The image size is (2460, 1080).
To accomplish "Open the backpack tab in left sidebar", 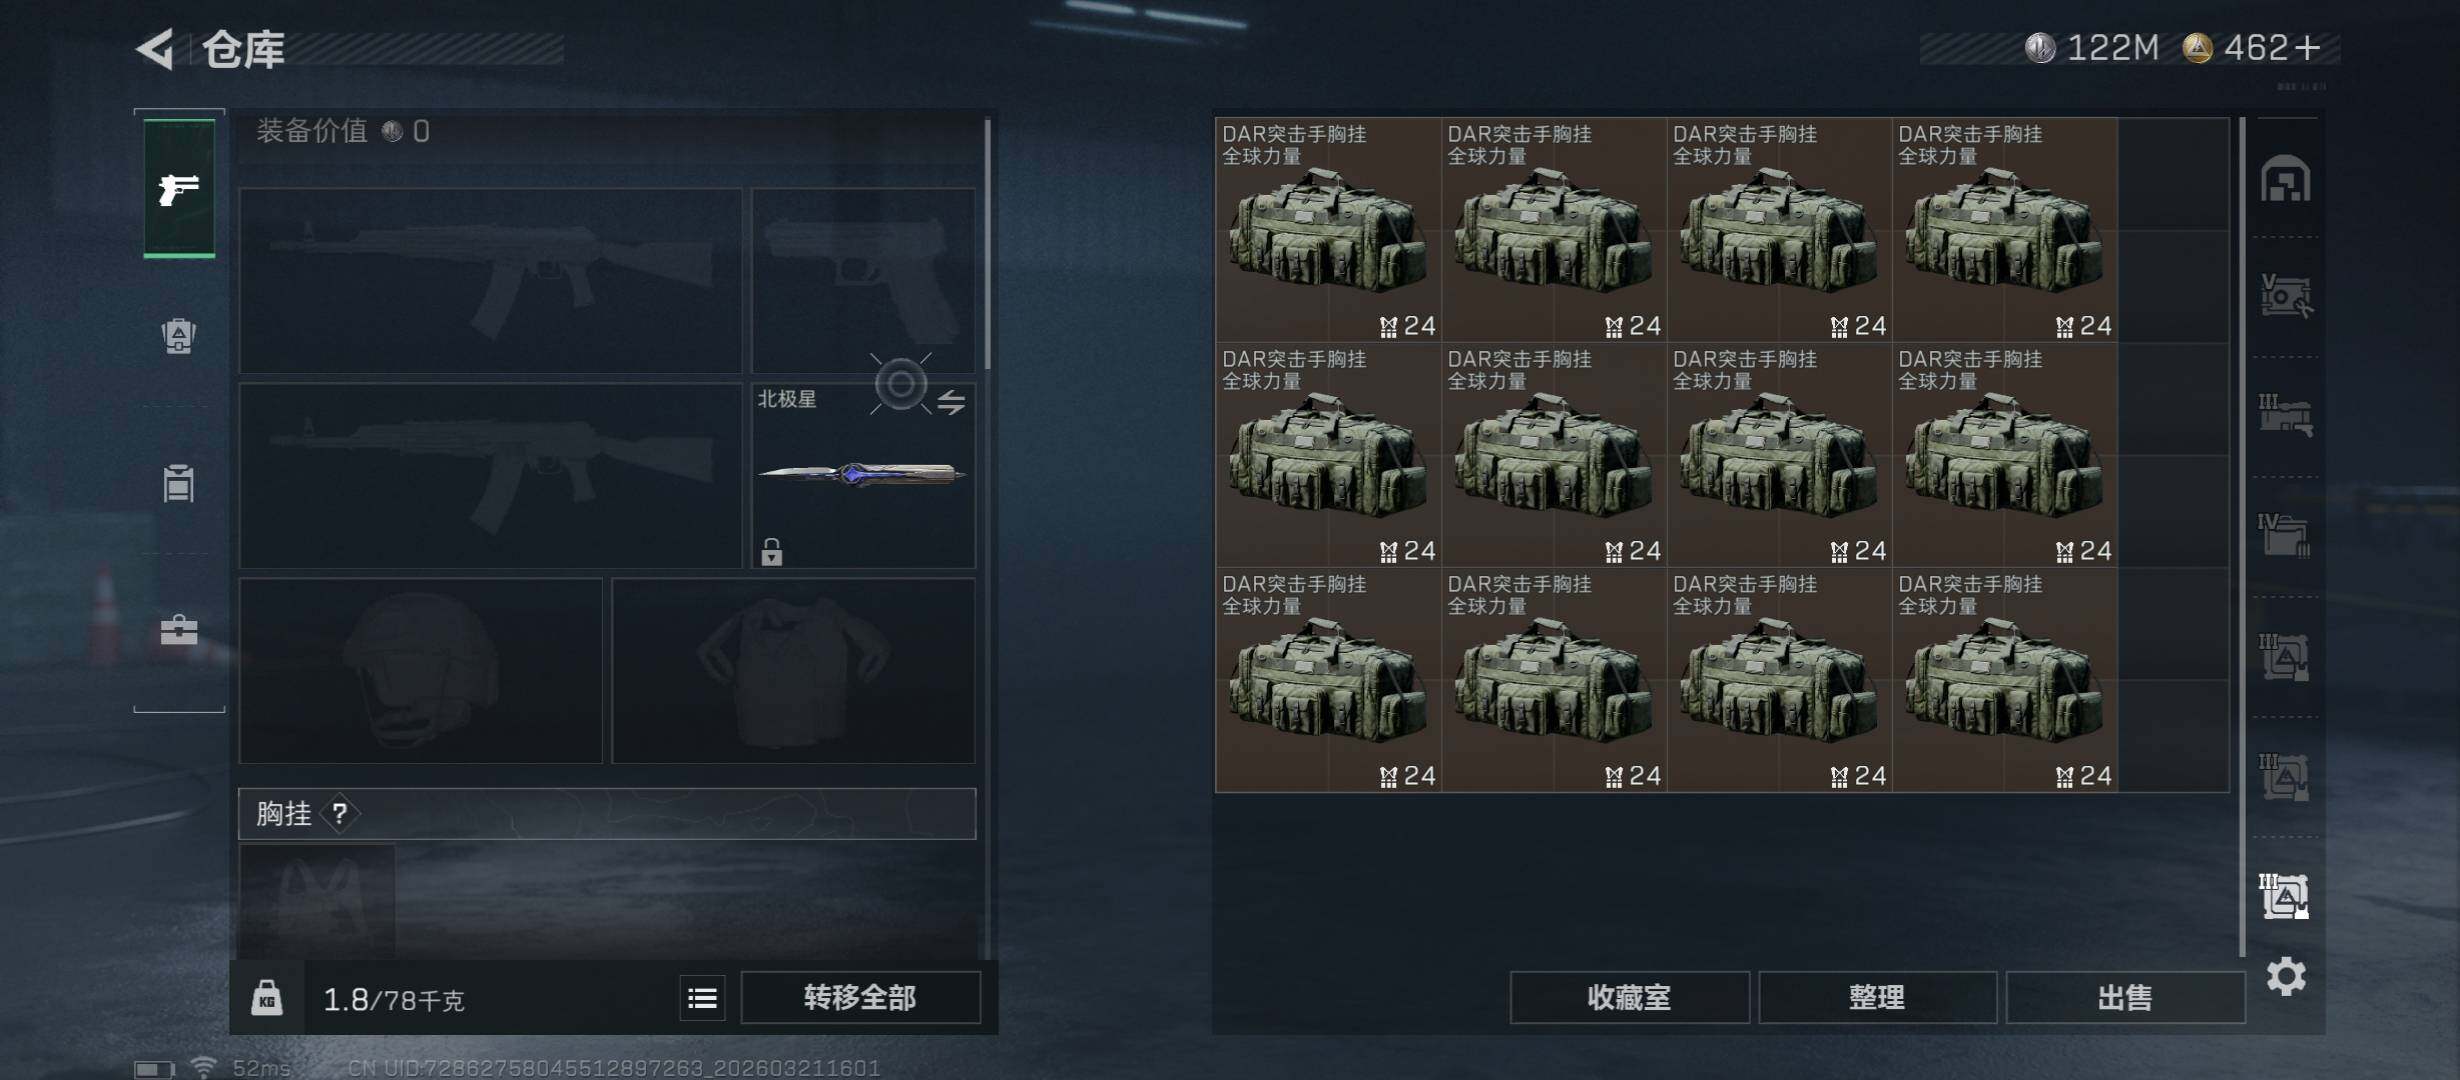I will [x=179, y=335].
